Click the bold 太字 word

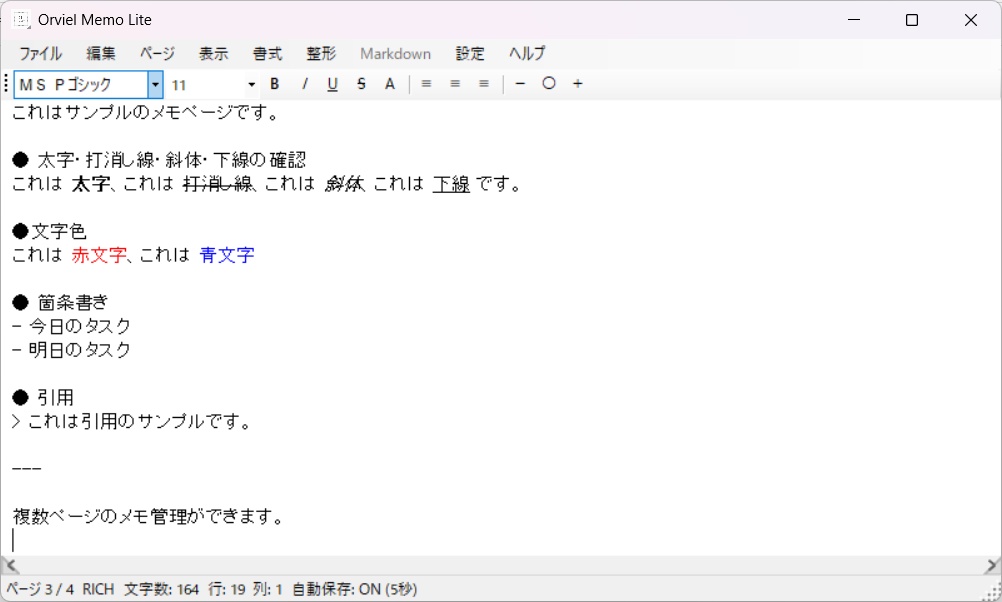coord(91,184)
